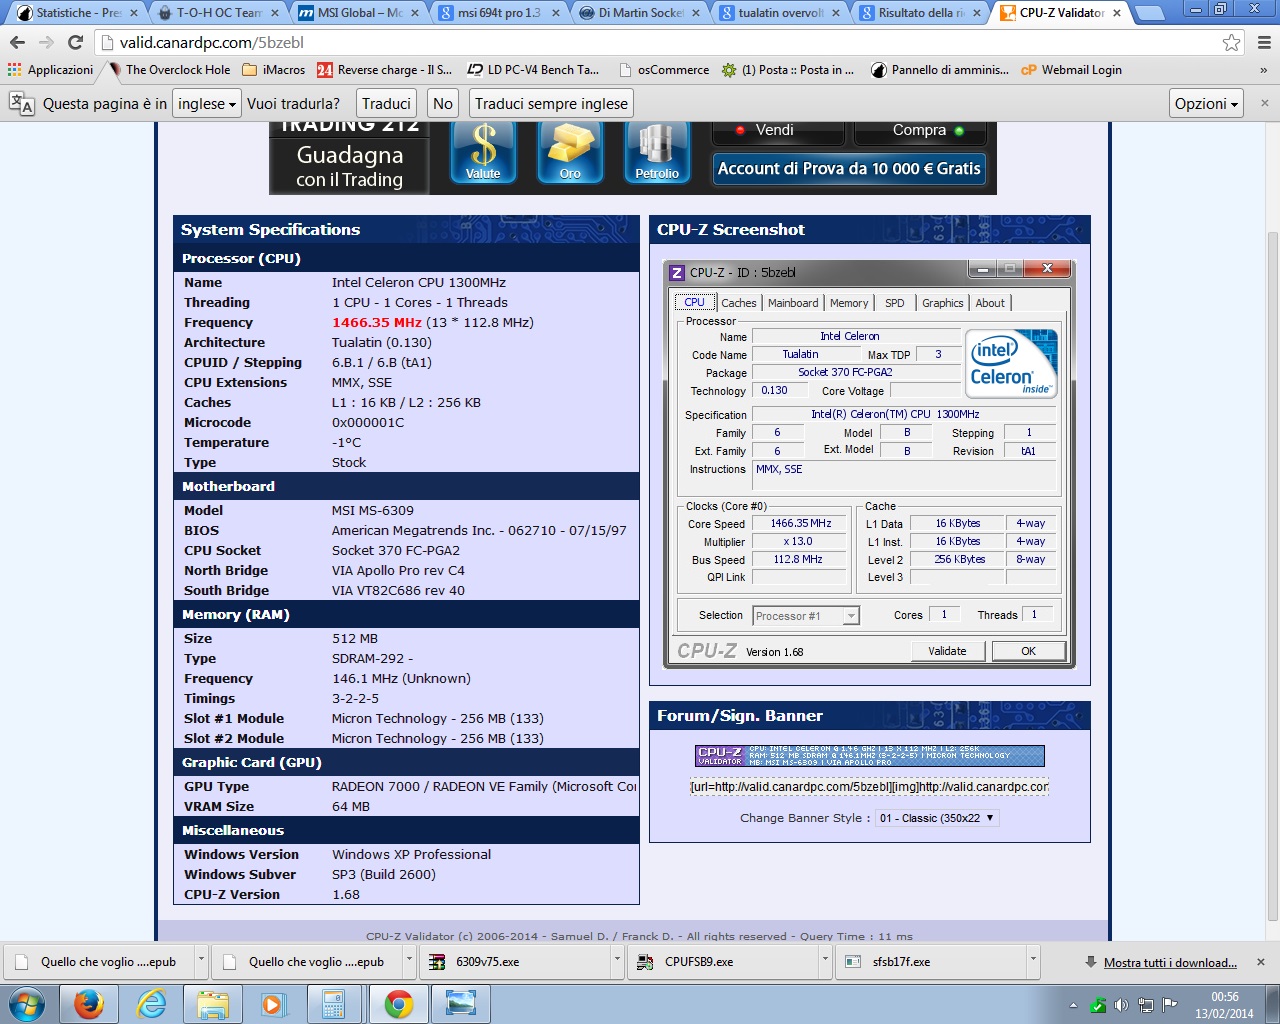Show hidden tray icons arrow
This screenshot has width=1280, height=1024.
[1074, 1005]
